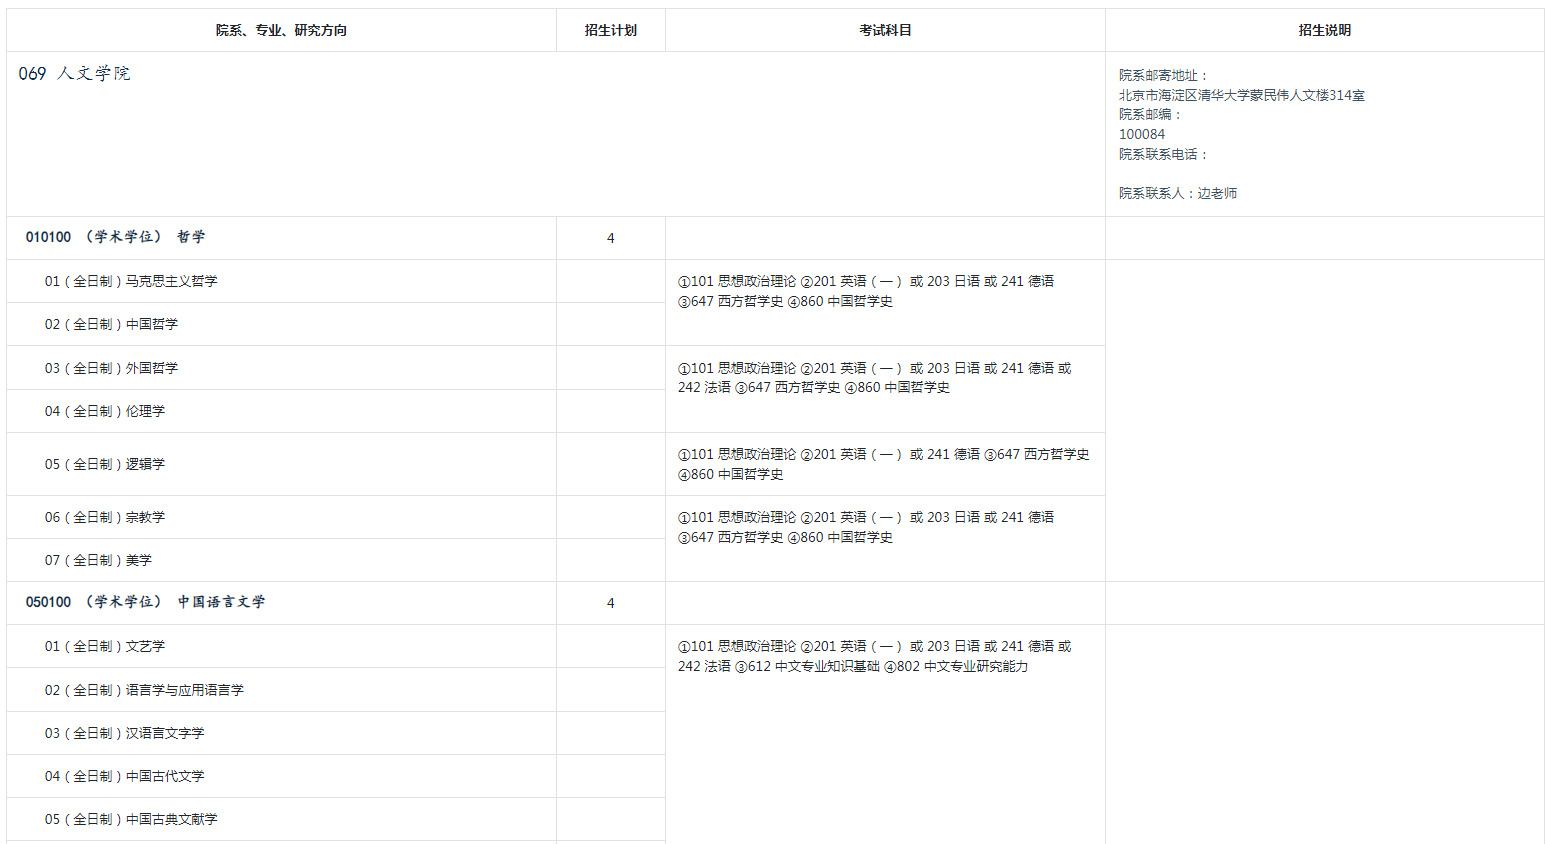Click the 06 宗教学 direction row
This screenshot has width=1549, height=844.
(x=105, y=517)
